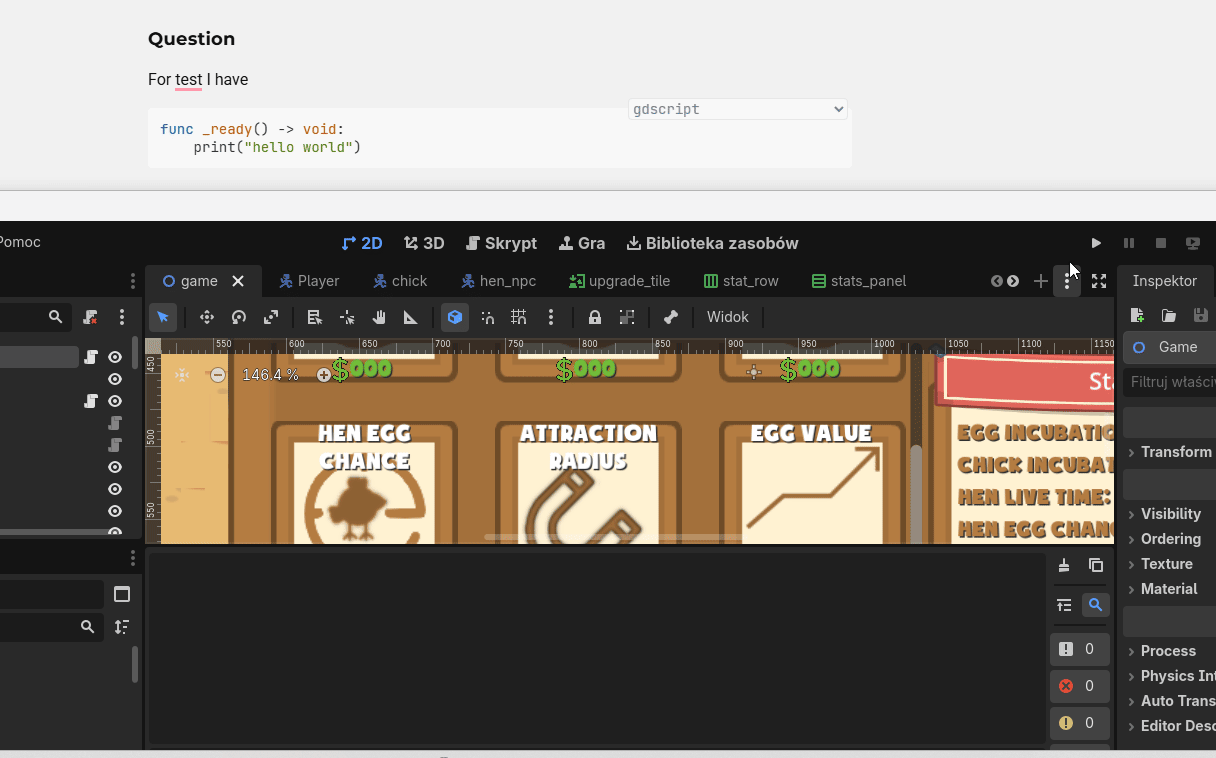The image size is (1216, 758).
Task: Lock the selected node with padlock icon
Action: pos(595,317)
